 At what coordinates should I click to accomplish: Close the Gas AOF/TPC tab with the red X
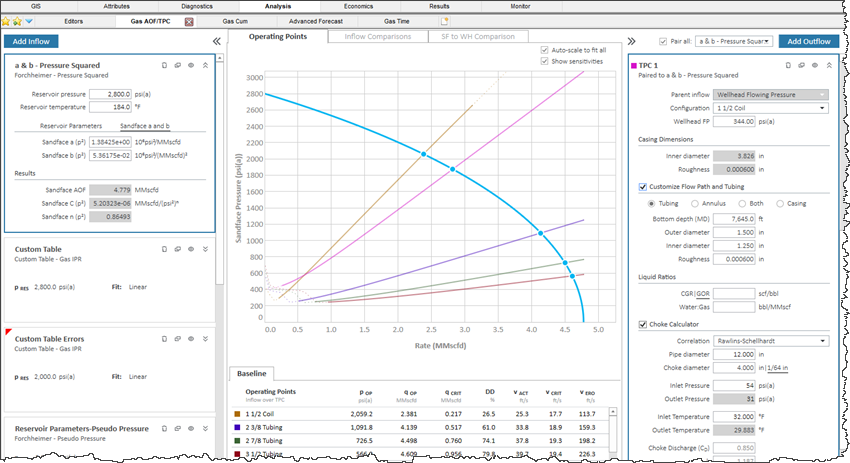click(x=189, y=20)
